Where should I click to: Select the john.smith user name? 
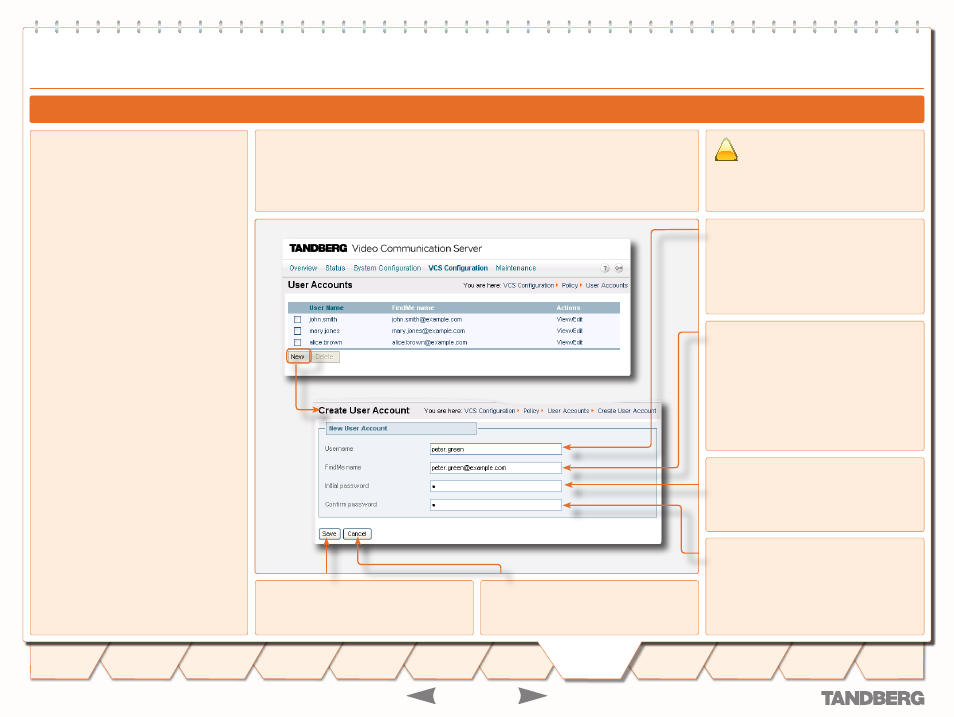pyautogui.click(x=323, y=320)
